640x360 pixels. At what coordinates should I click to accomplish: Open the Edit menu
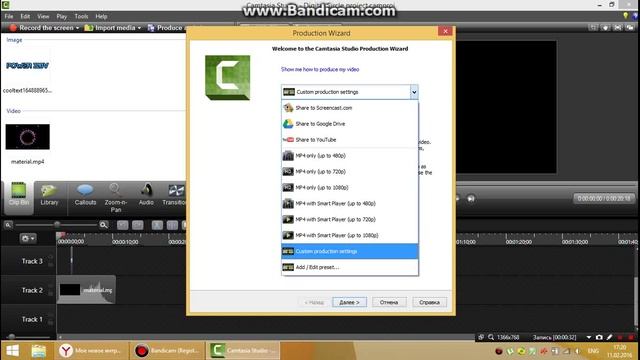25,16
